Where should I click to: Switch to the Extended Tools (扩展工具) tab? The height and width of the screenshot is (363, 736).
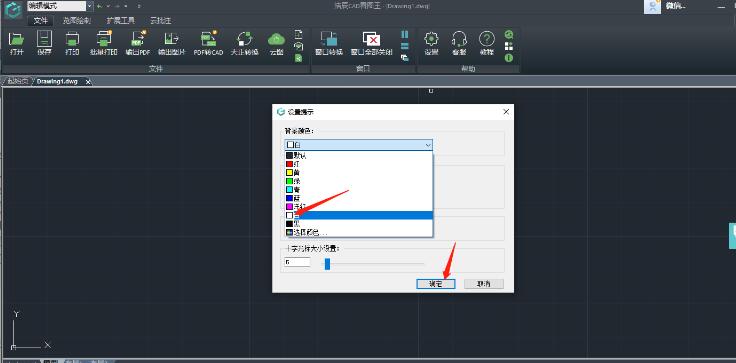[121, 21]
